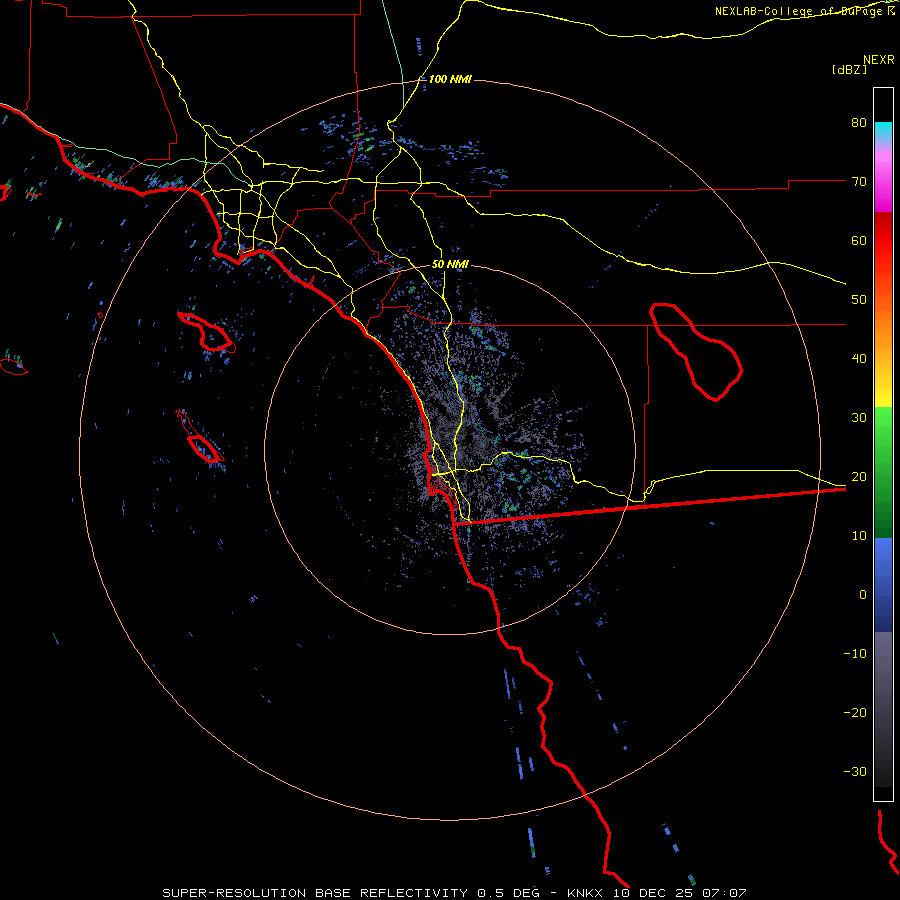Click the dBZ units label
Image resolution: width=900 pixels, height=900 pixels.
point(849,70)
